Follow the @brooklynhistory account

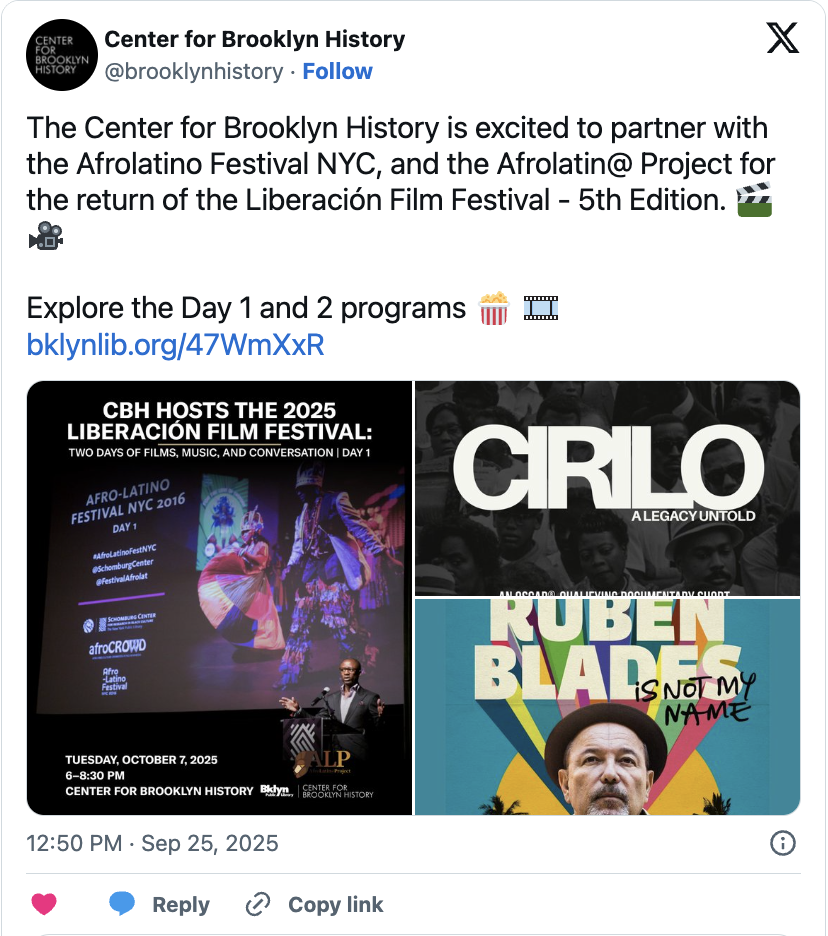337,72
